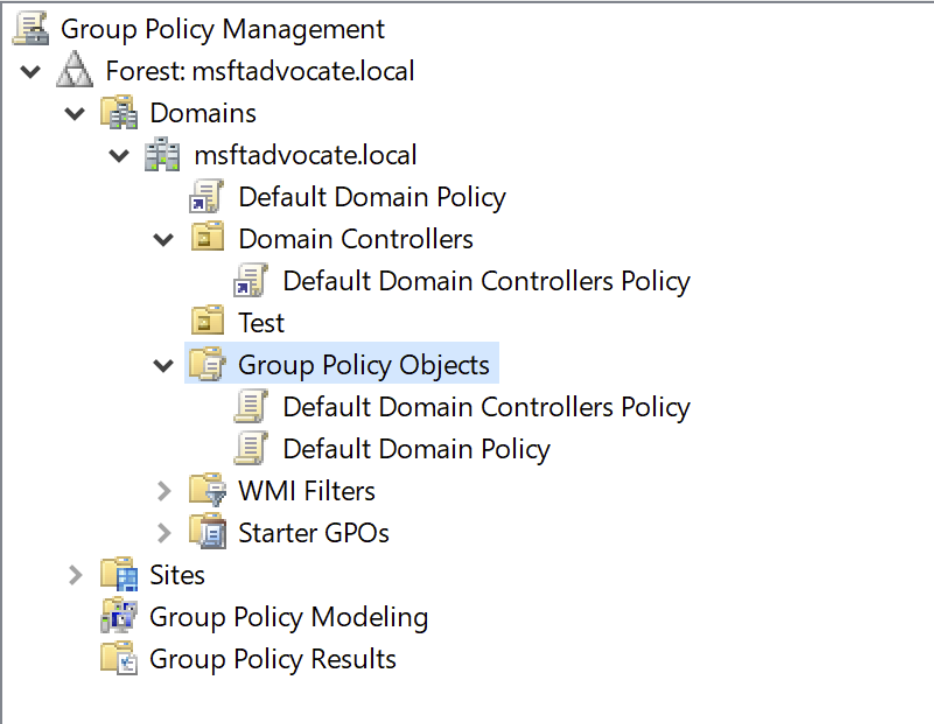Expand the Sites node
The height and width of the screenshot is (724, 934).
[x=76, y=575]
